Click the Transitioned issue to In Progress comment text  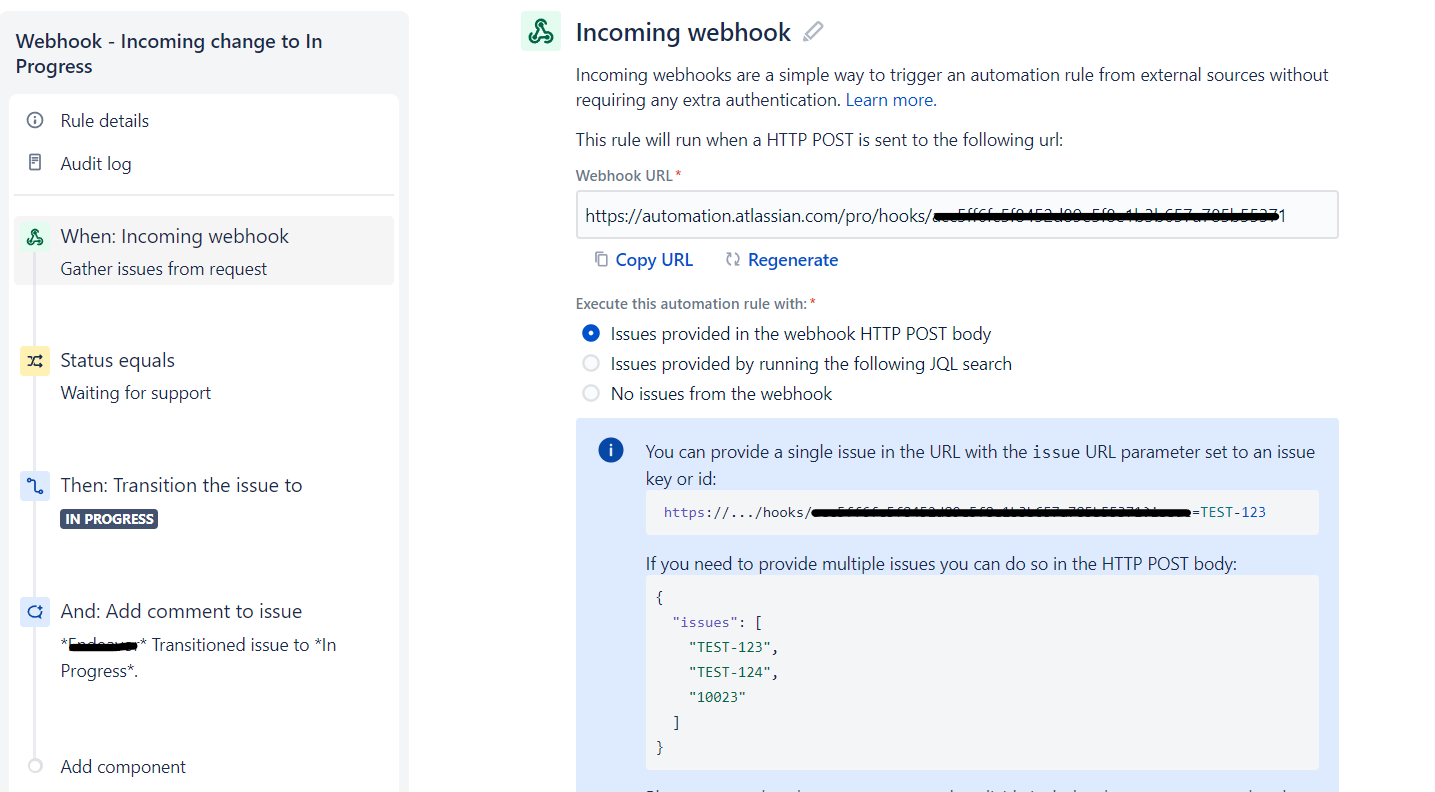click(198, 658)
